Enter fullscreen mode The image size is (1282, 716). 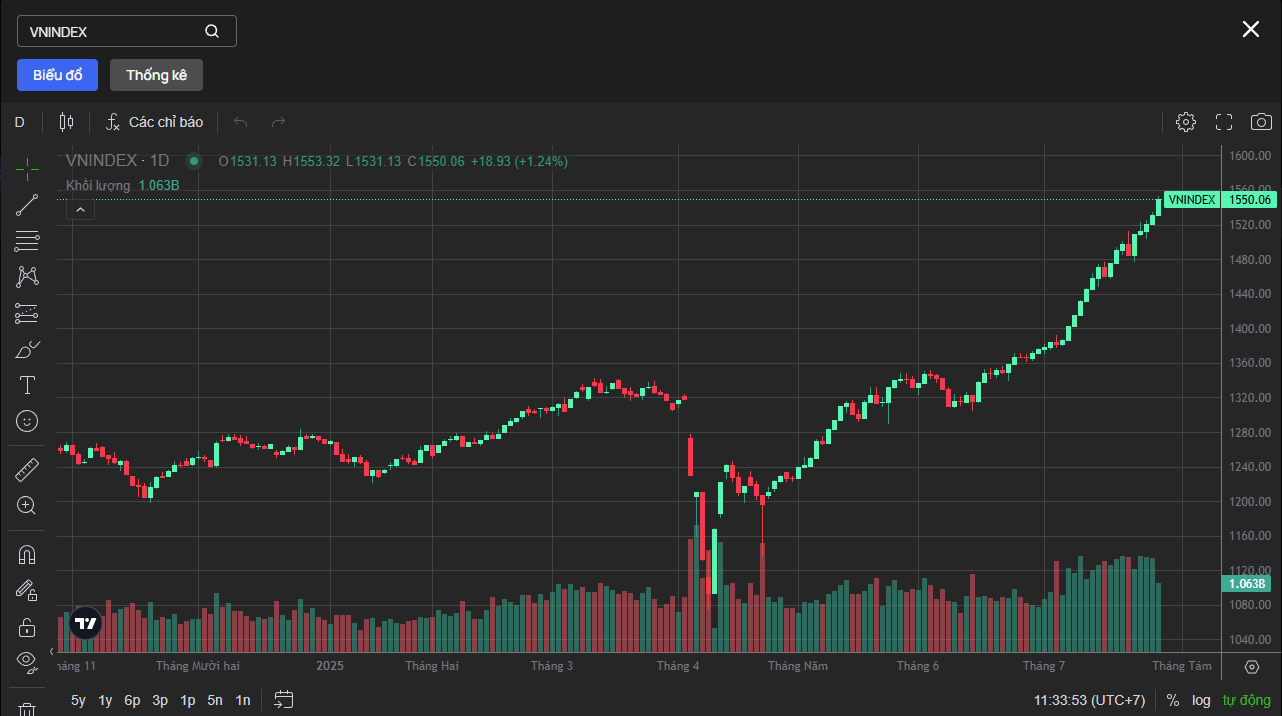click(1224, 122)
